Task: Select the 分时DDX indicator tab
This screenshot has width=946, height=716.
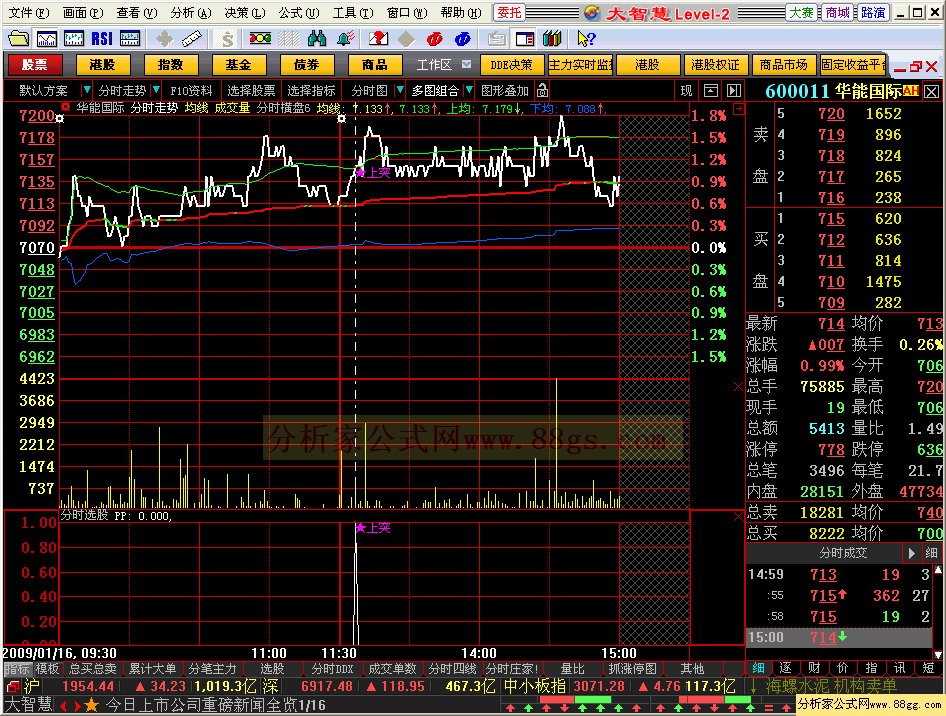Action: 332,668
